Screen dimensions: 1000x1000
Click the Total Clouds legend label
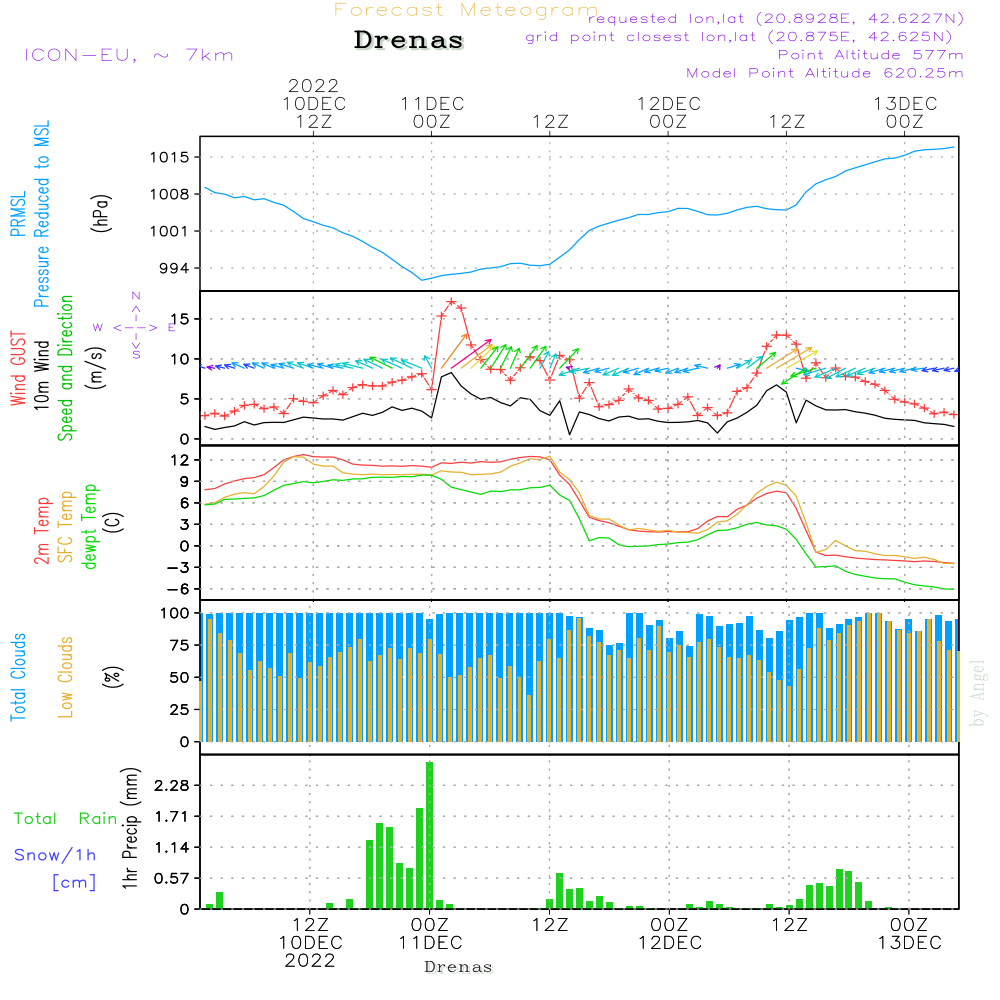click(x=18, y=677)
